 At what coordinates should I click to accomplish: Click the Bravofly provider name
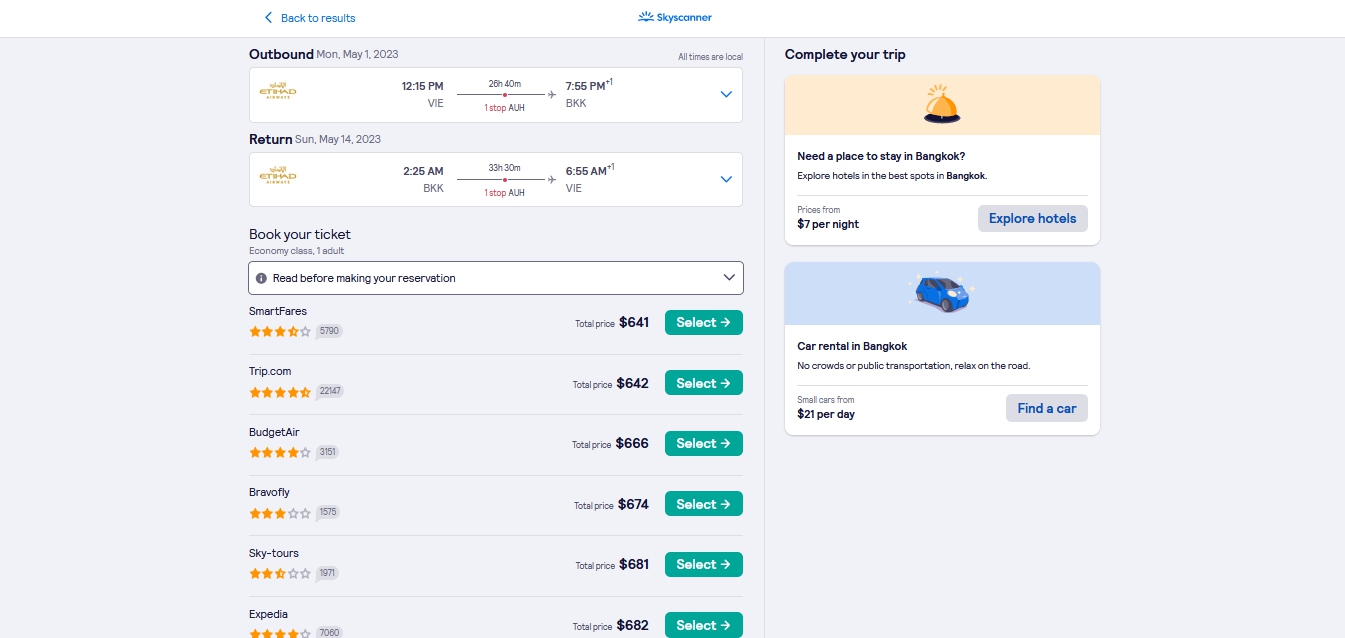pos(269,492)
